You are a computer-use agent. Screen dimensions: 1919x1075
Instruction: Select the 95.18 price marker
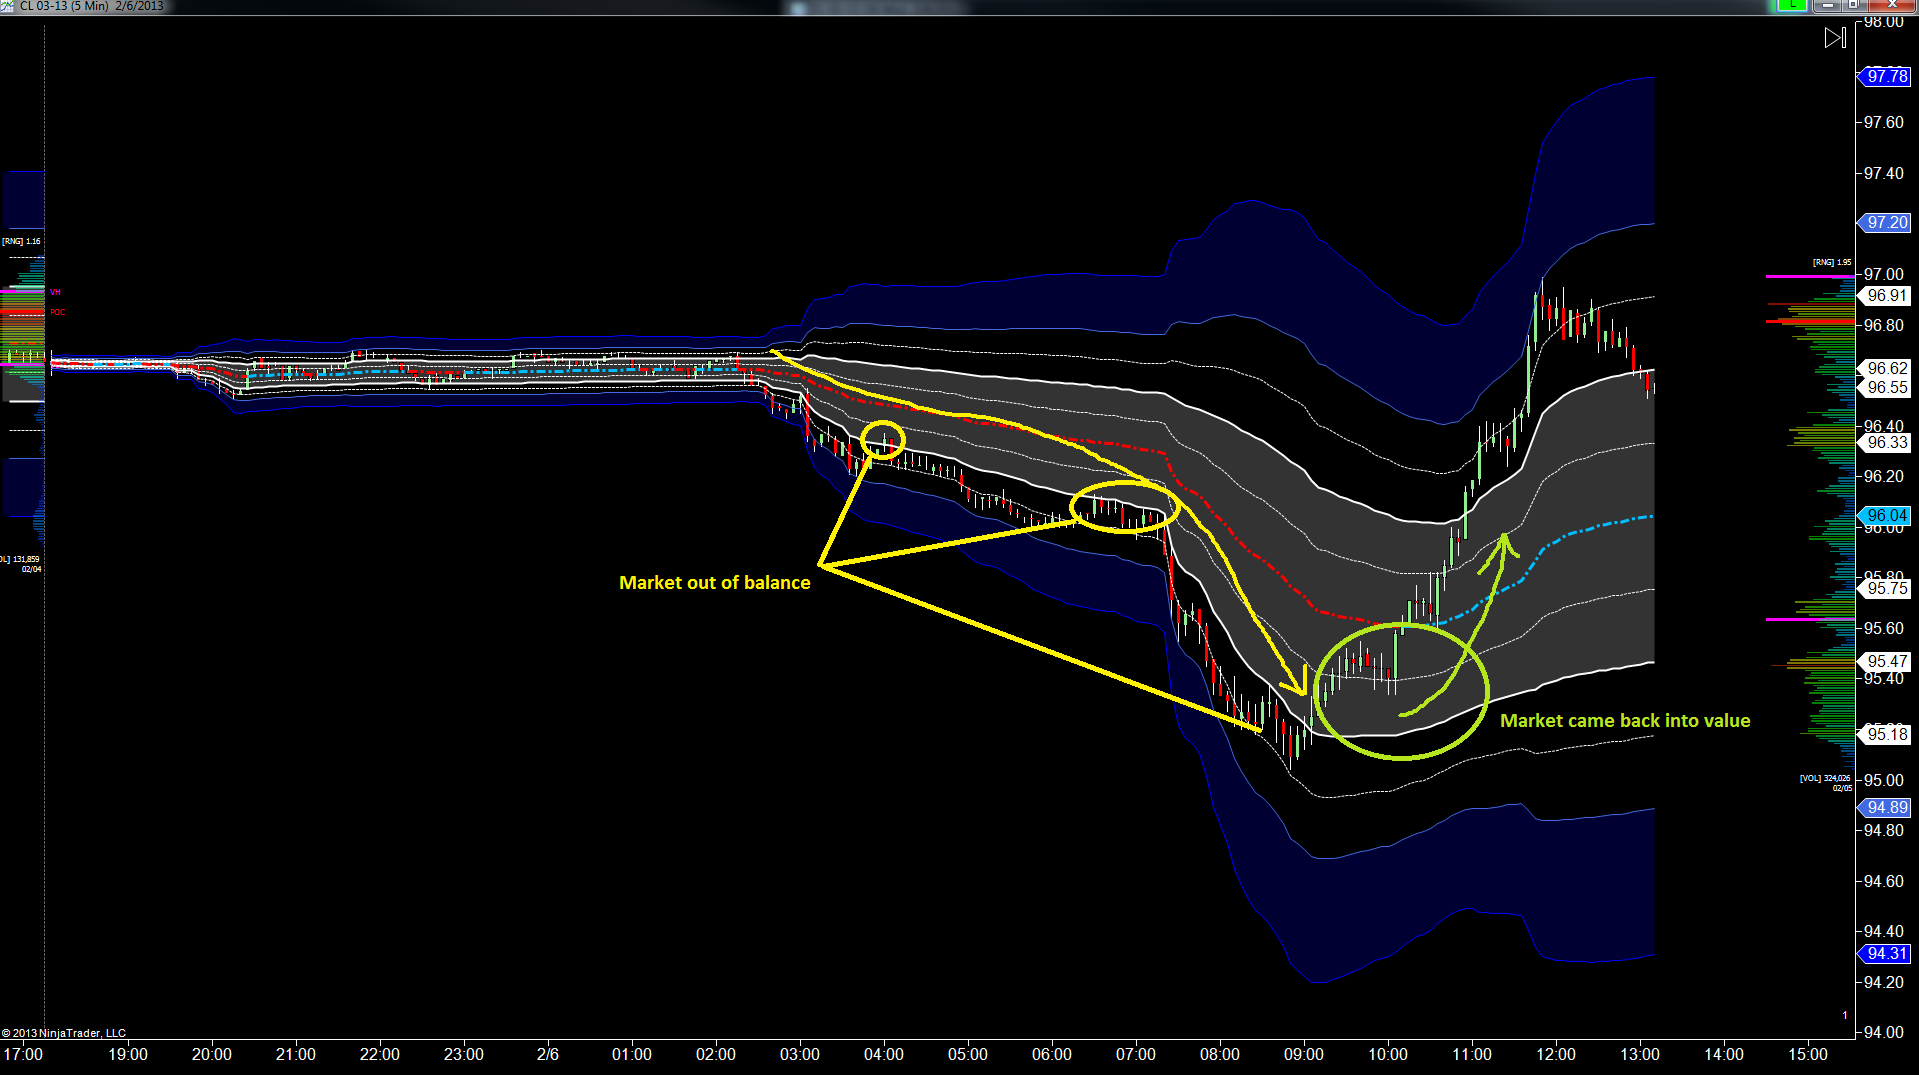click(x=1885, y=734)
